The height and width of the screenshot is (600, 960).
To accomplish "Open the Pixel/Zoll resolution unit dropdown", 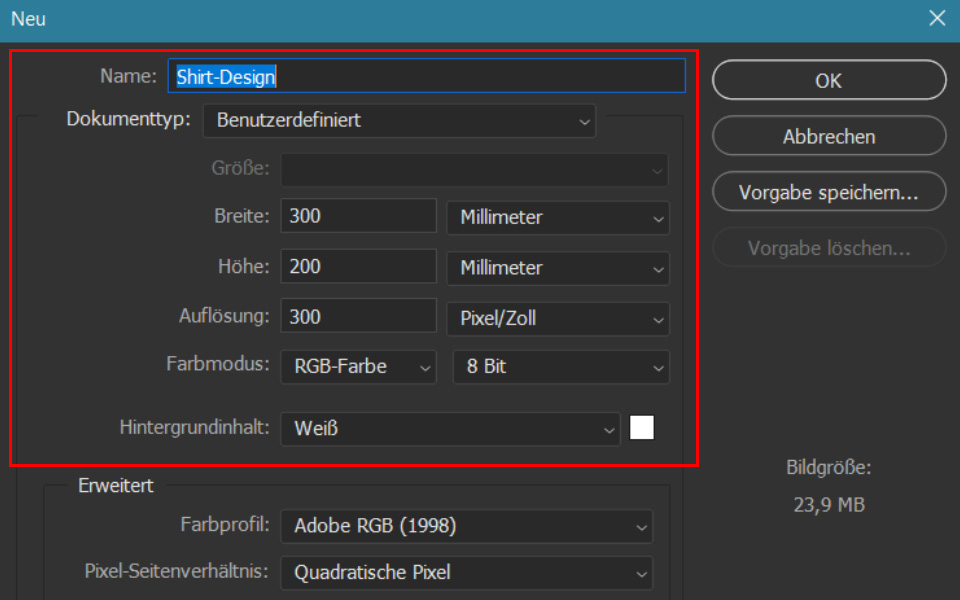I will click(558, 318).
